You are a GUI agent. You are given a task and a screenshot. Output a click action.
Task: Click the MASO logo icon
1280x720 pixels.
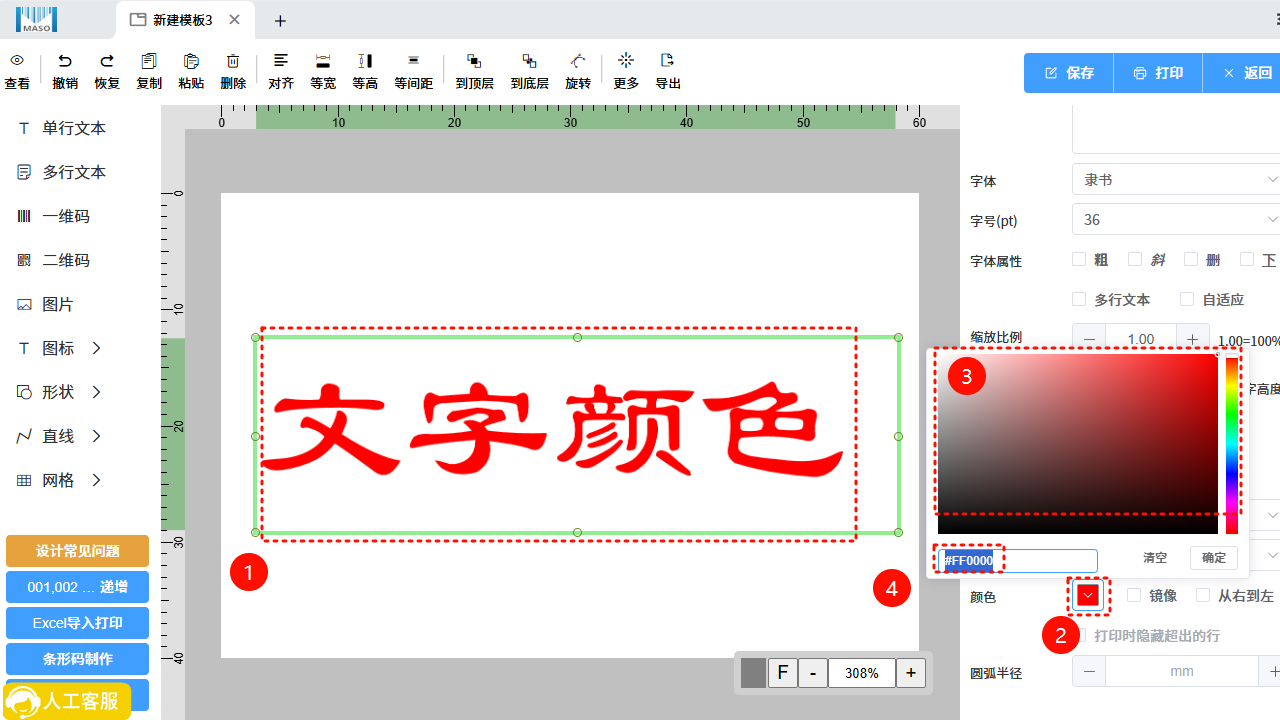(37, 19)
